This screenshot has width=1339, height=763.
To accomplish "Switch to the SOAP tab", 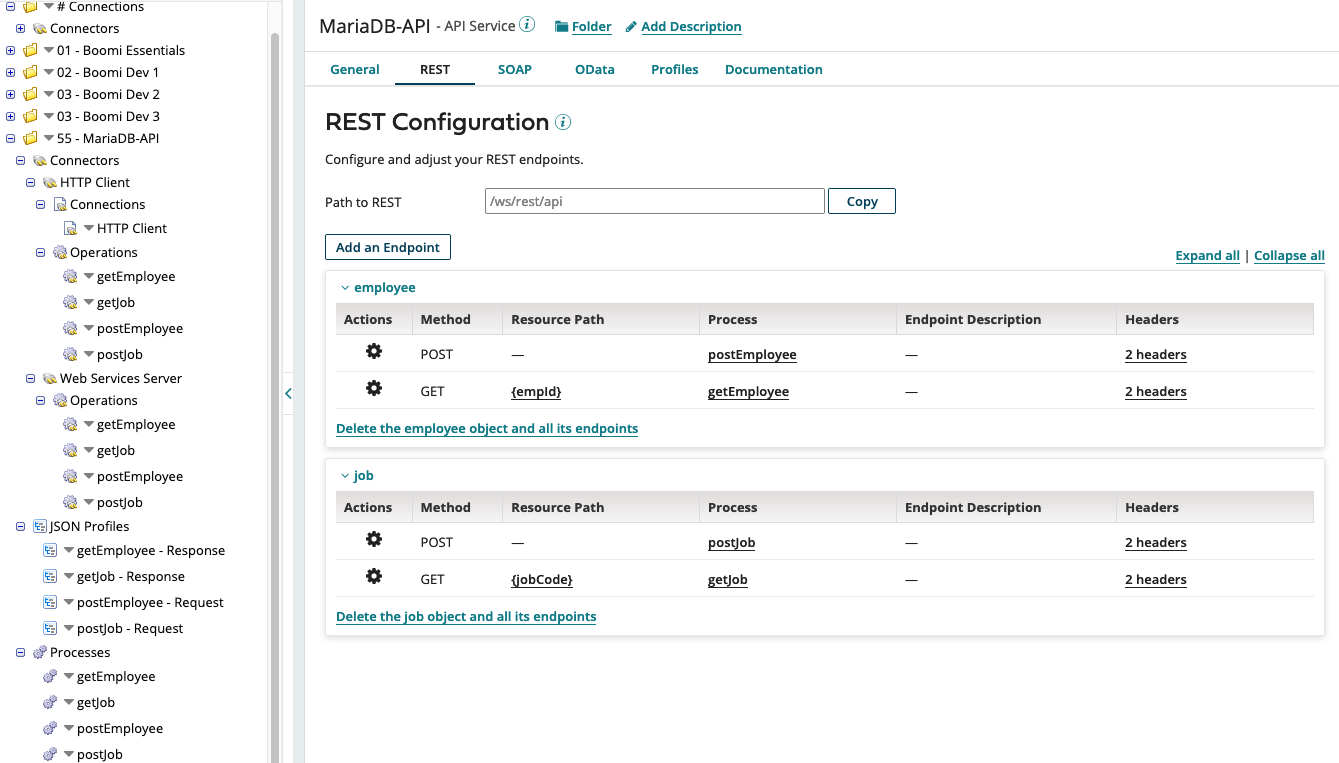I will [x=515, y=69].
